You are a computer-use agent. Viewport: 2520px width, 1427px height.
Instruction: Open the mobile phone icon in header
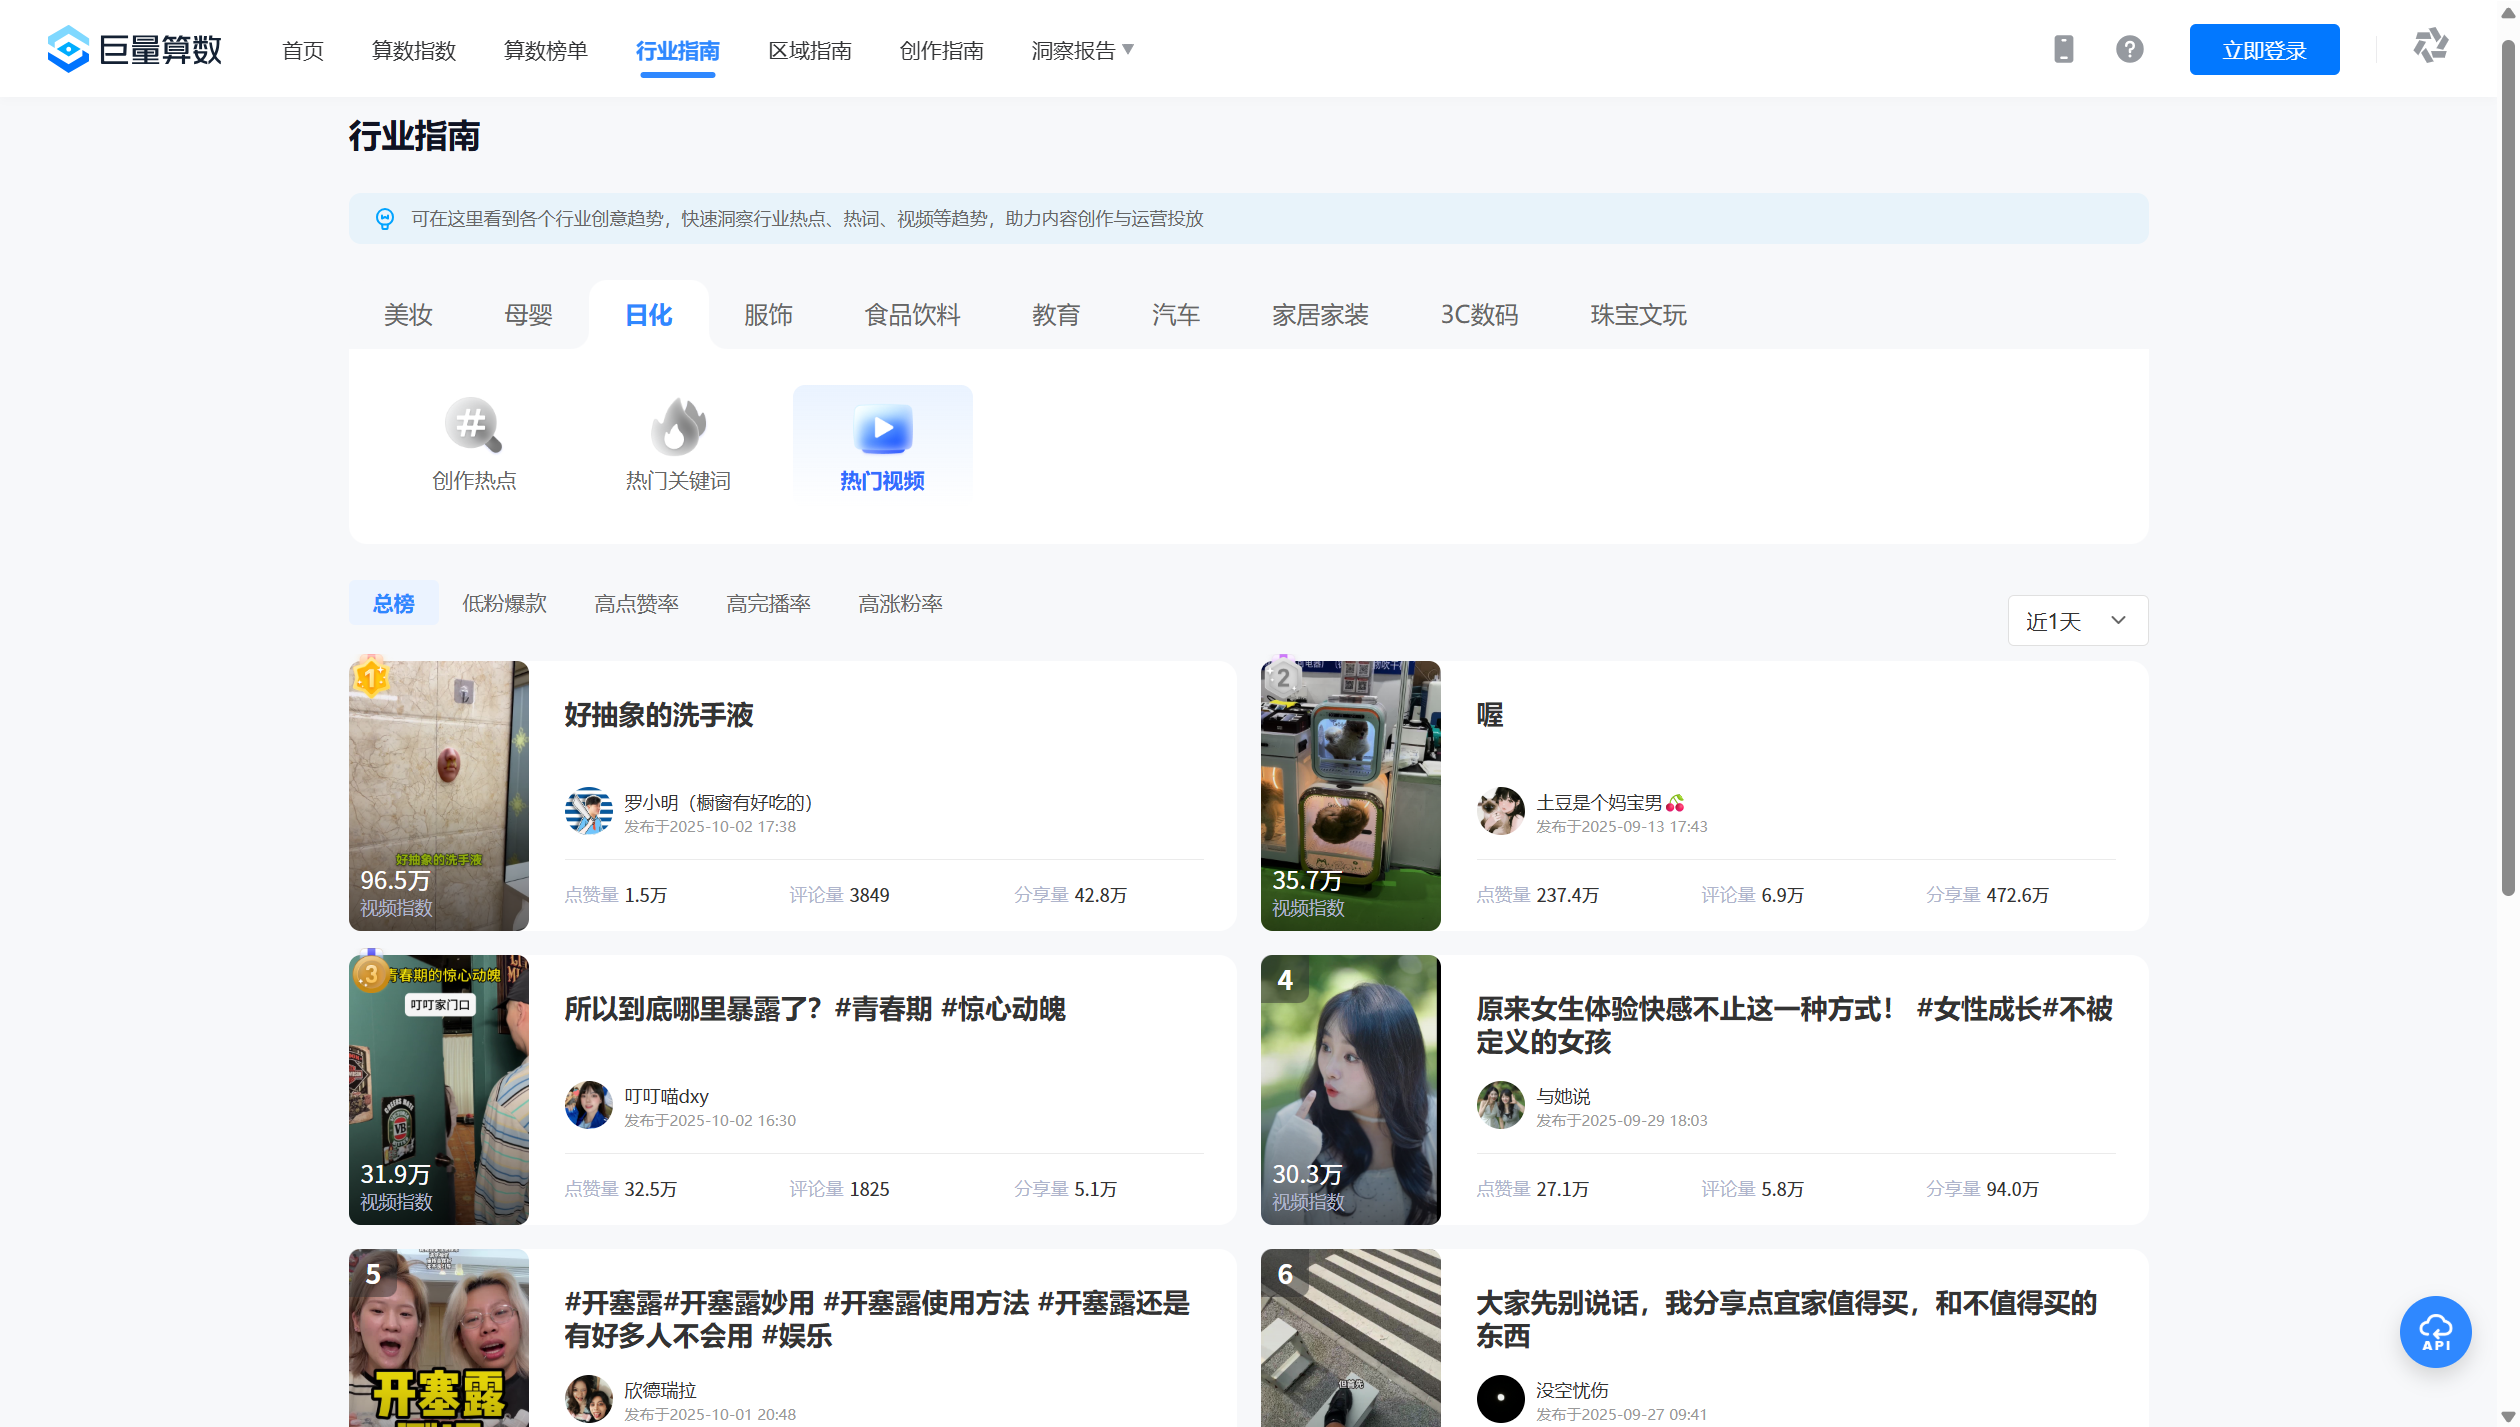pos(2063,49)
